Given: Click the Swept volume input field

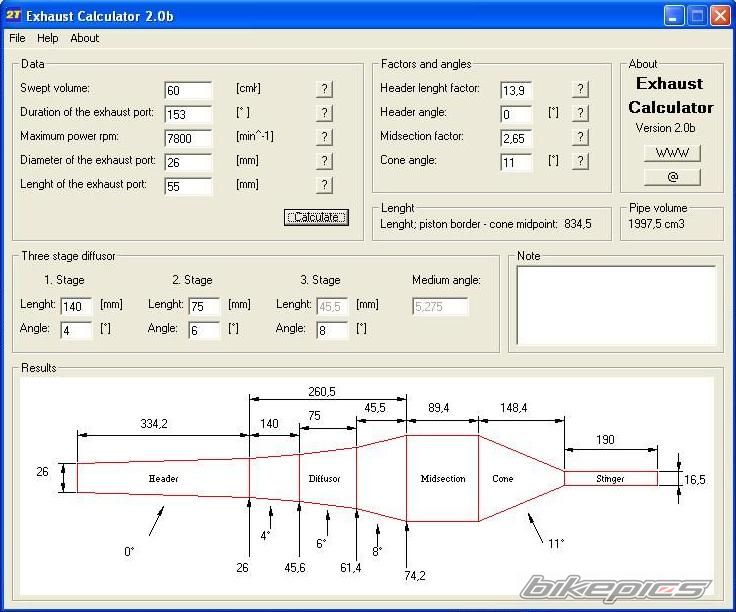Looking at the screenshot, I should pos(188,90).
